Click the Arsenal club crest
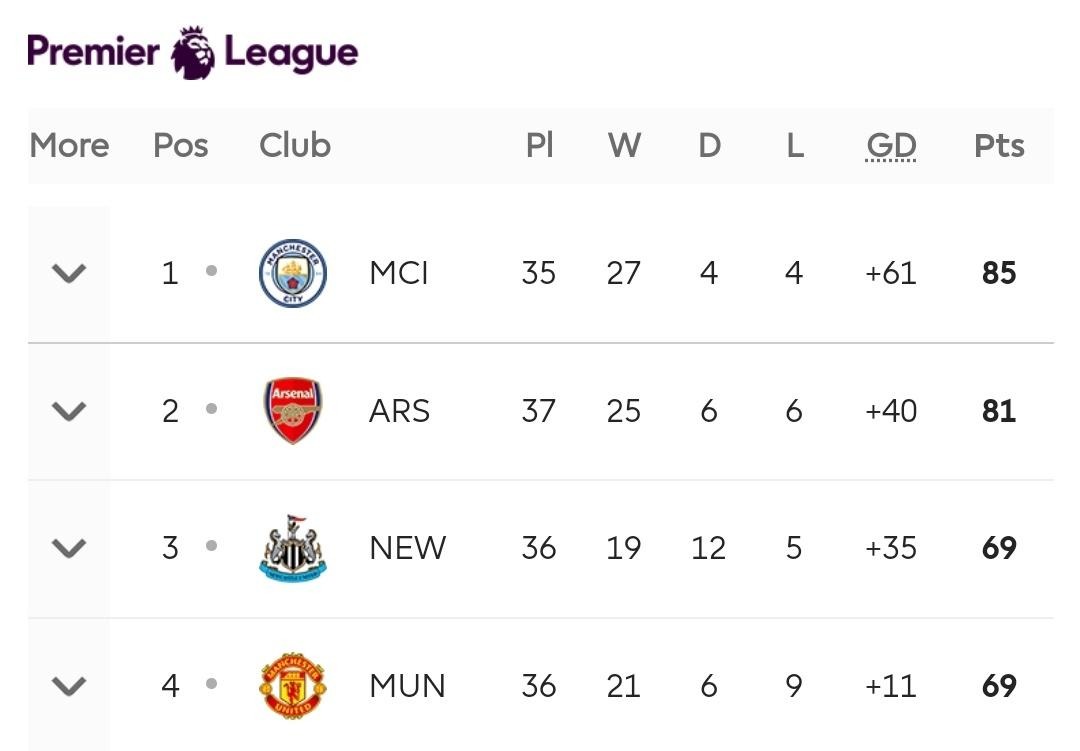 pos(293,411)
